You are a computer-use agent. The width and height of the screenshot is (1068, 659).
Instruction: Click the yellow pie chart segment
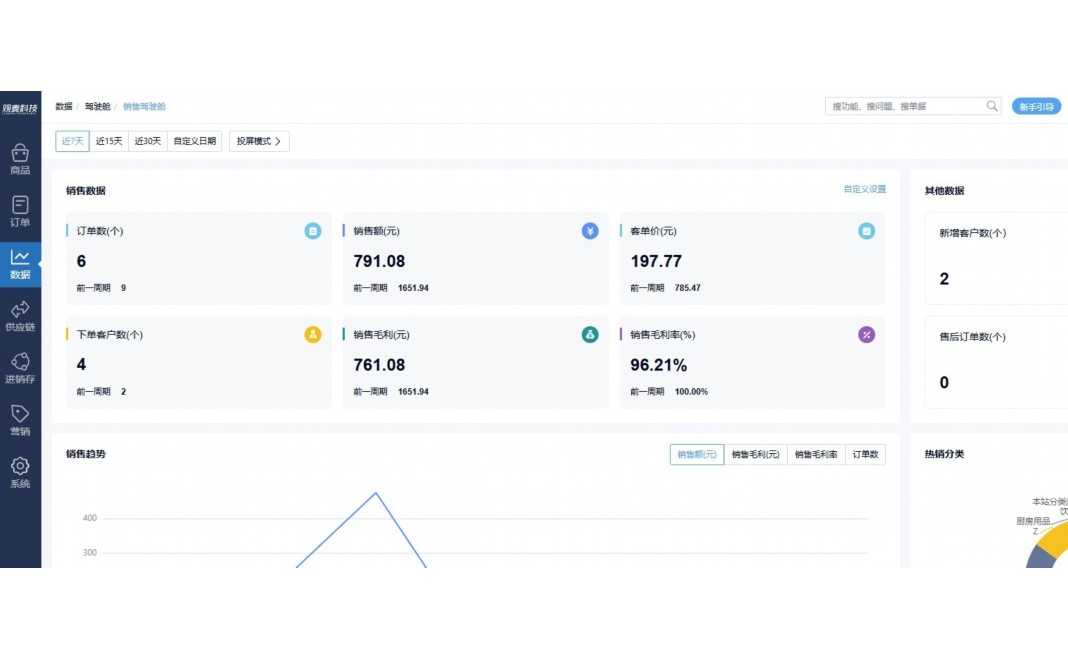(x=1054, y=541)
